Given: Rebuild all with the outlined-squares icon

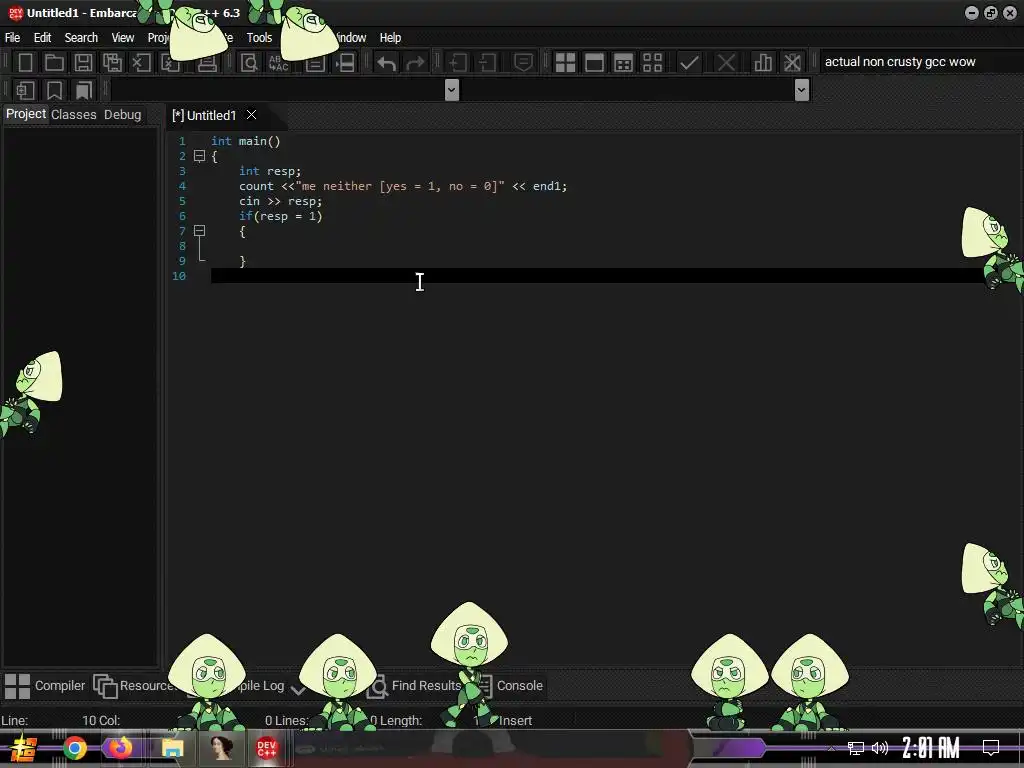Looking at the screenshot, I should click(652, 63).
